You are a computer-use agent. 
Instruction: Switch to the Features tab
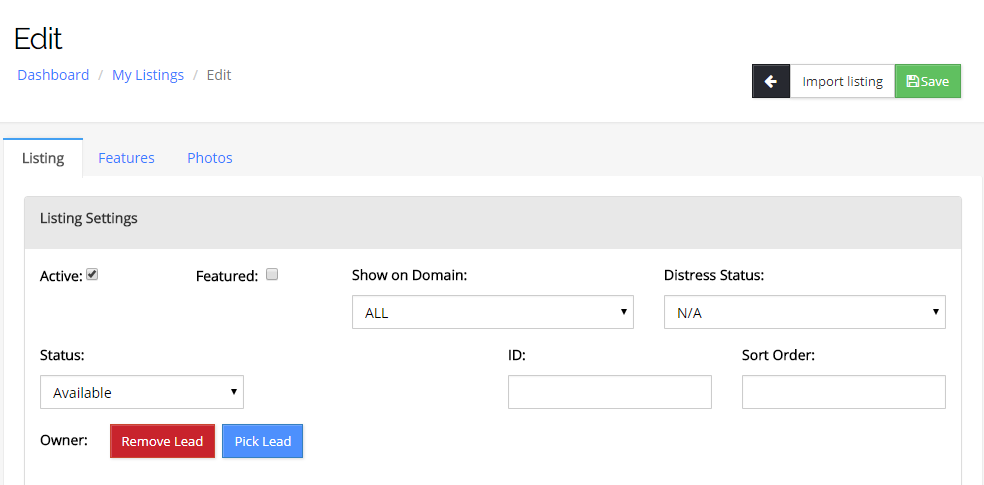coord(126,158)
